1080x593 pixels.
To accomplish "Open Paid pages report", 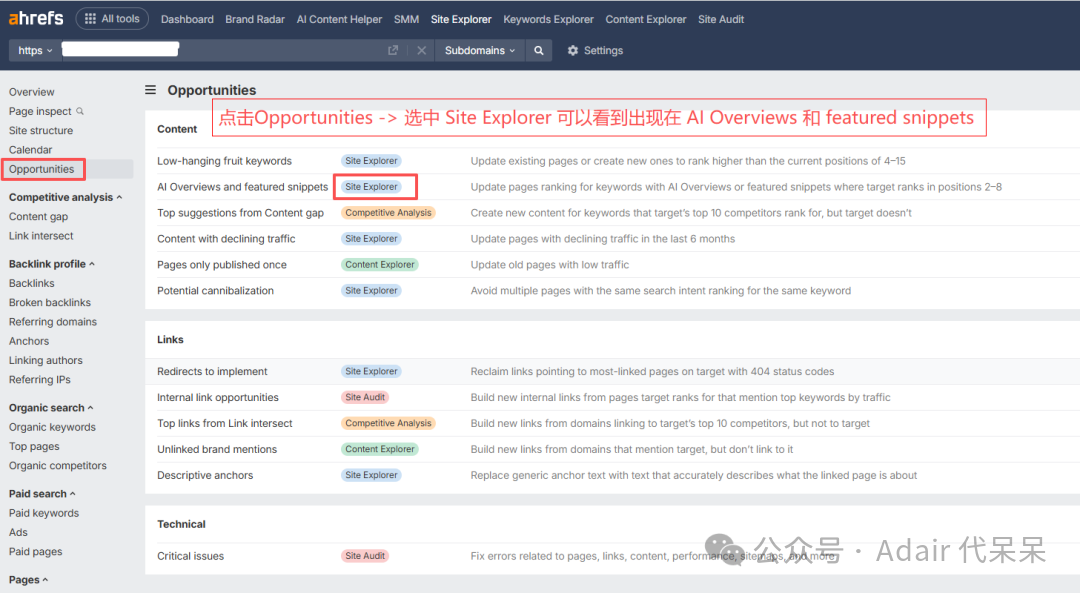I will point(36,552).
